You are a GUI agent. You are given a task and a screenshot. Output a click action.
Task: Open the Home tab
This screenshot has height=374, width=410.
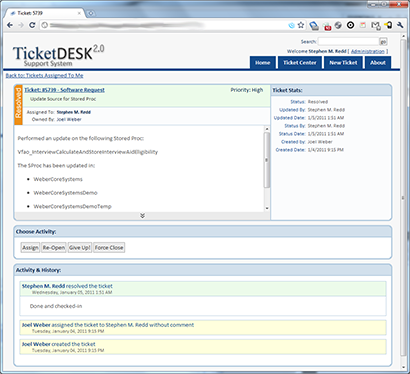[x=263, y=63]
